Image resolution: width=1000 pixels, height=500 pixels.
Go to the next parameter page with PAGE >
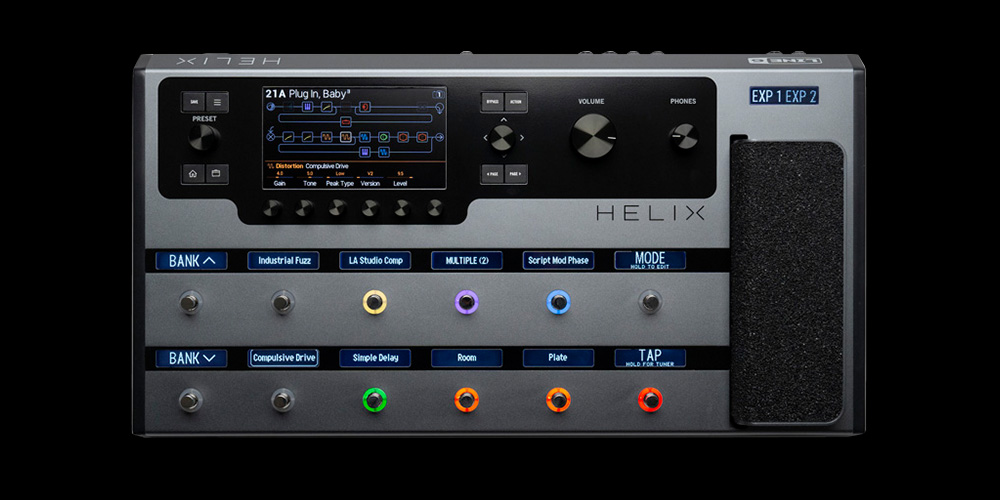tap(516, 173)
